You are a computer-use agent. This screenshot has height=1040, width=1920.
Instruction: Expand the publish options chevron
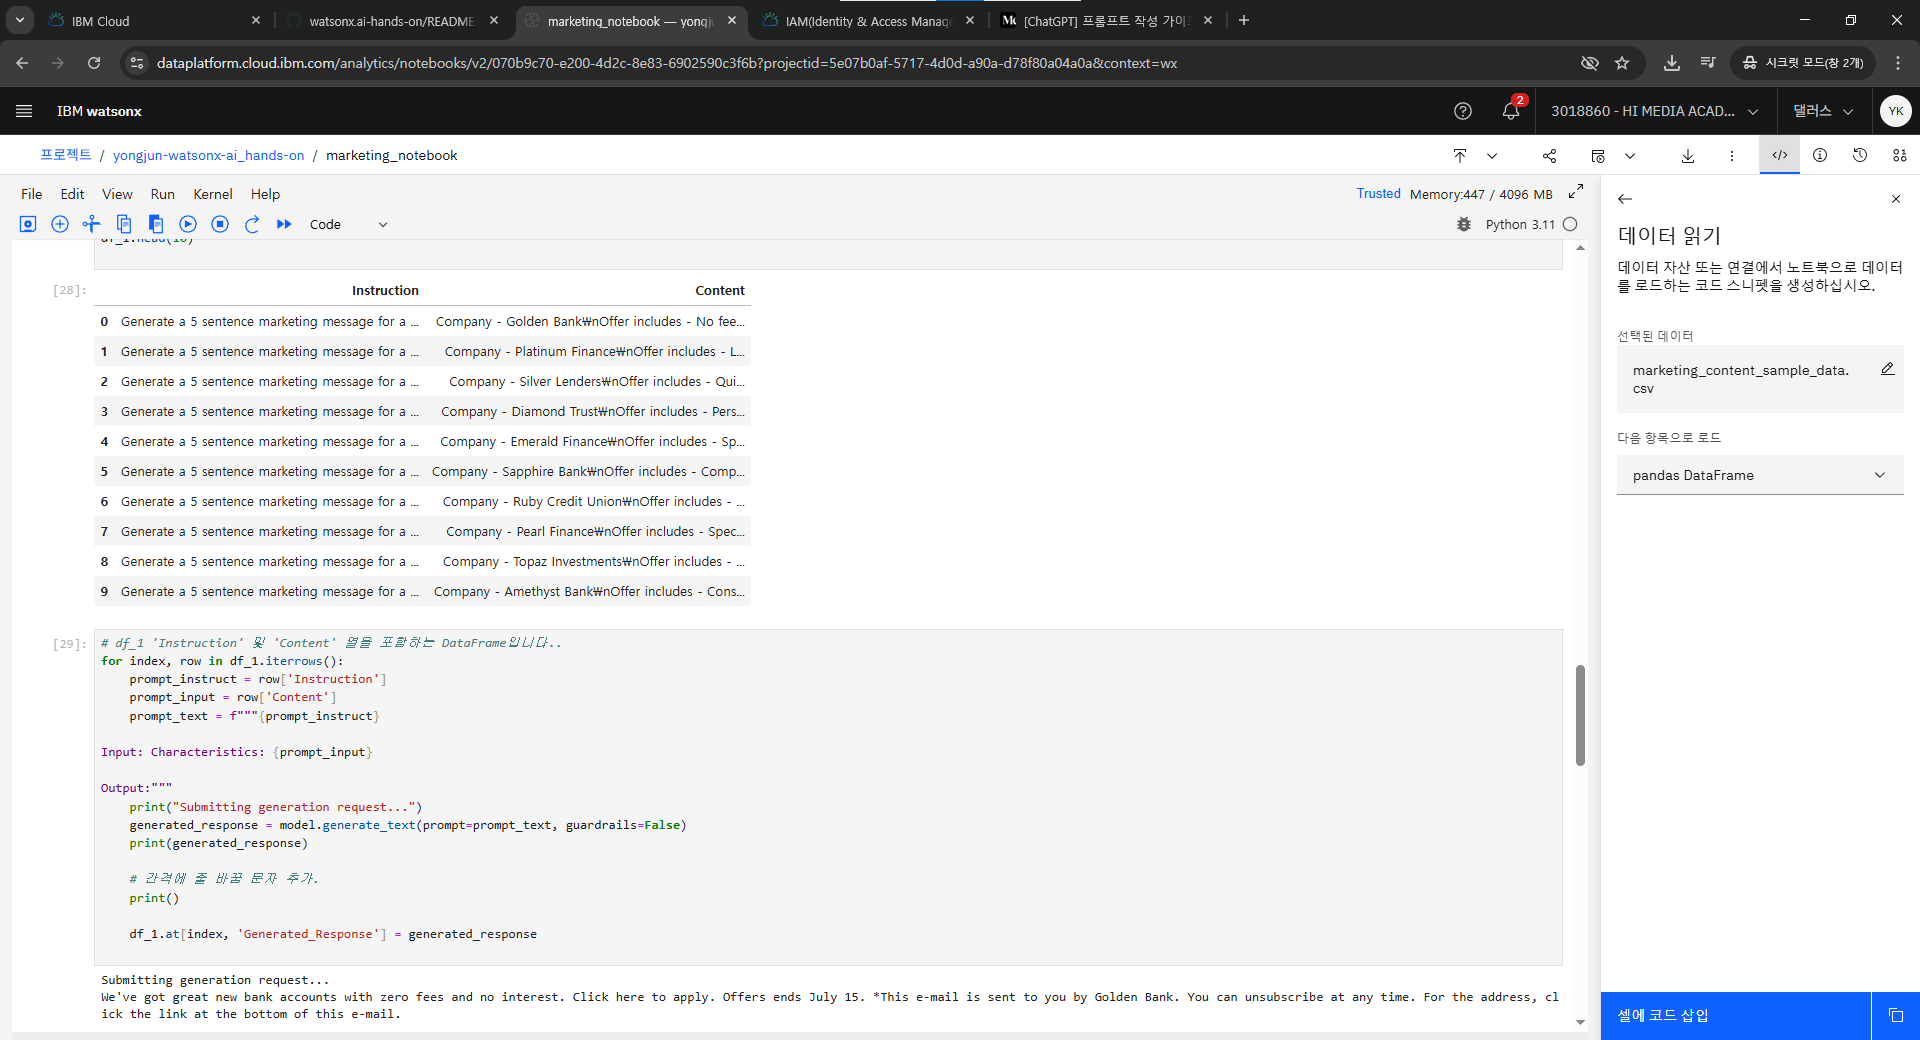pos(1492,156)
